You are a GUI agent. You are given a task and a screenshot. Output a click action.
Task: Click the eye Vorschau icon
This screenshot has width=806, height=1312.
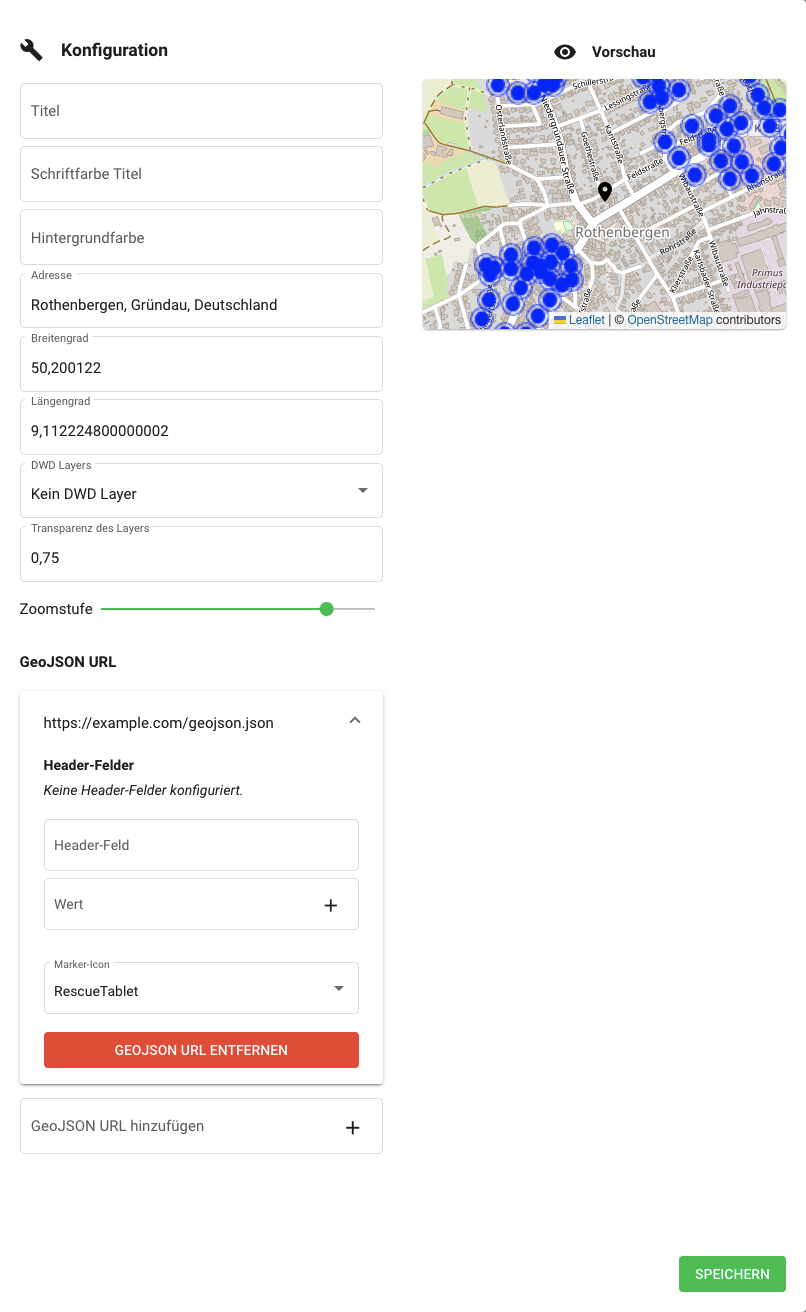tap(565, 52)
